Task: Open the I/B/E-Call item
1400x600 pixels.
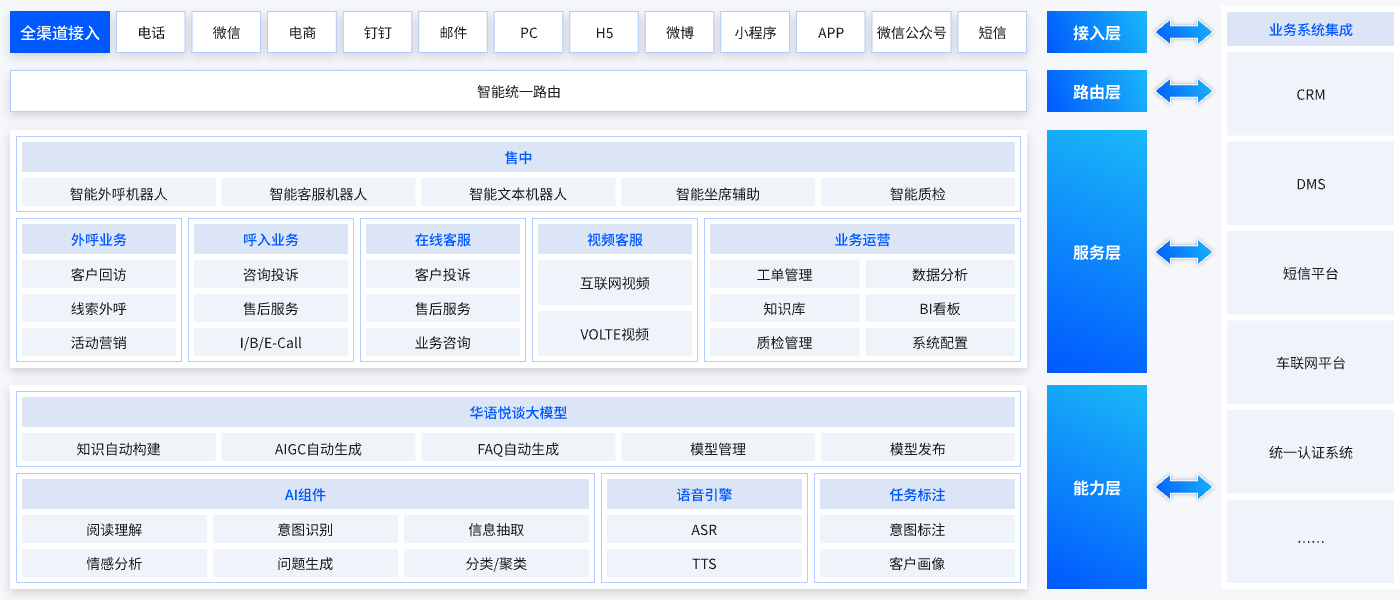Action: [x=271, y=343]
